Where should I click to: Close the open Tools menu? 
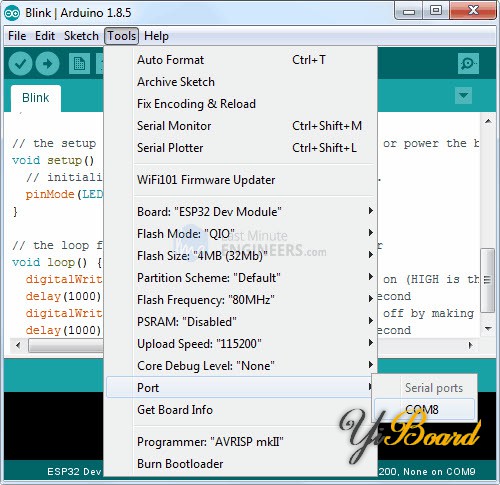tap(121, 36)
